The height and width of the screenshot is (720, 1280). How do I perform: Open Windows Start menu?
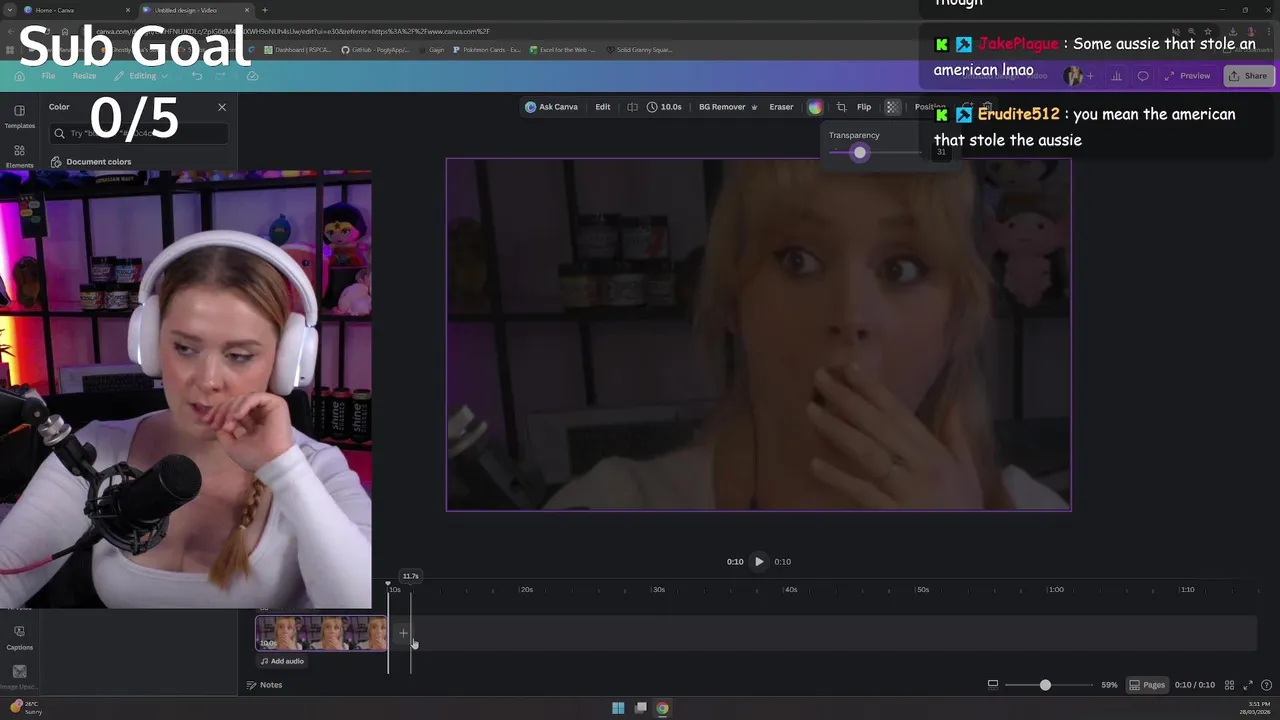point(618,708)
